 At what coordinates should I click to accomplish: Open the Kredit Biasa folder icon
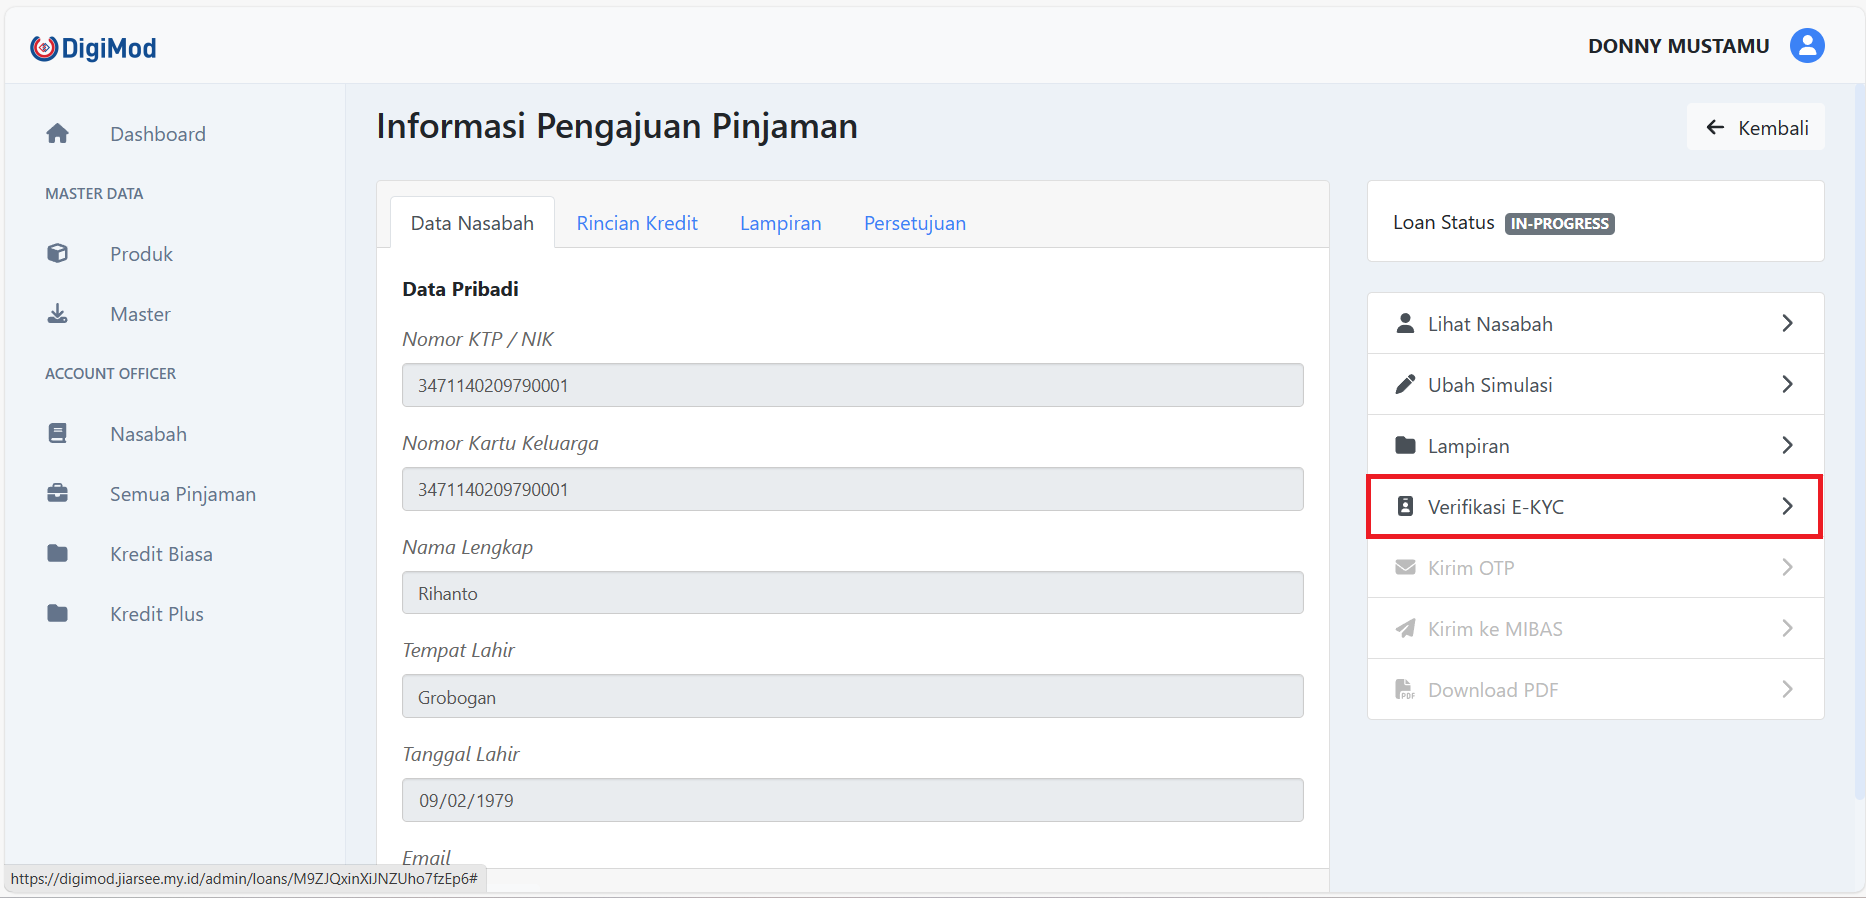click(58, 554)
